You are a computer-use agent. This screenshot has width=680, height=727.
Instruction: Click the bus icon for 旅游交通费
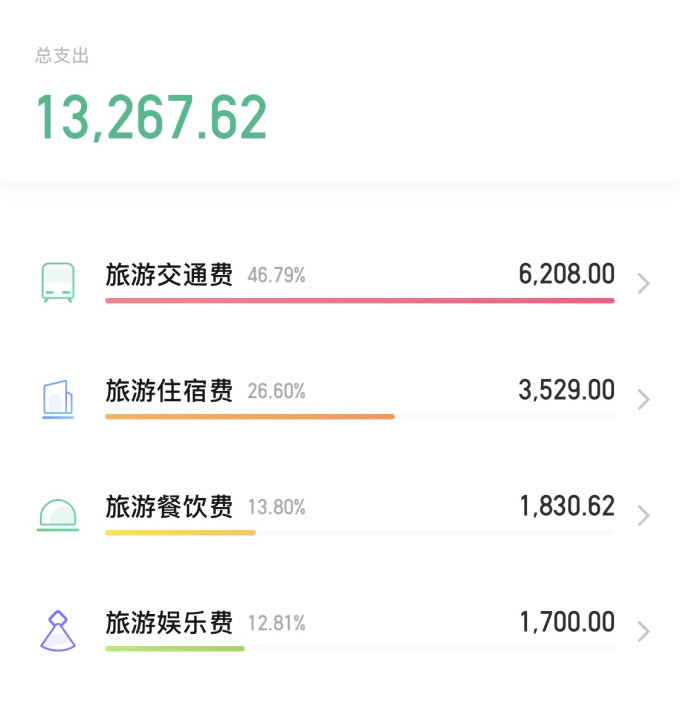(57, 283)
